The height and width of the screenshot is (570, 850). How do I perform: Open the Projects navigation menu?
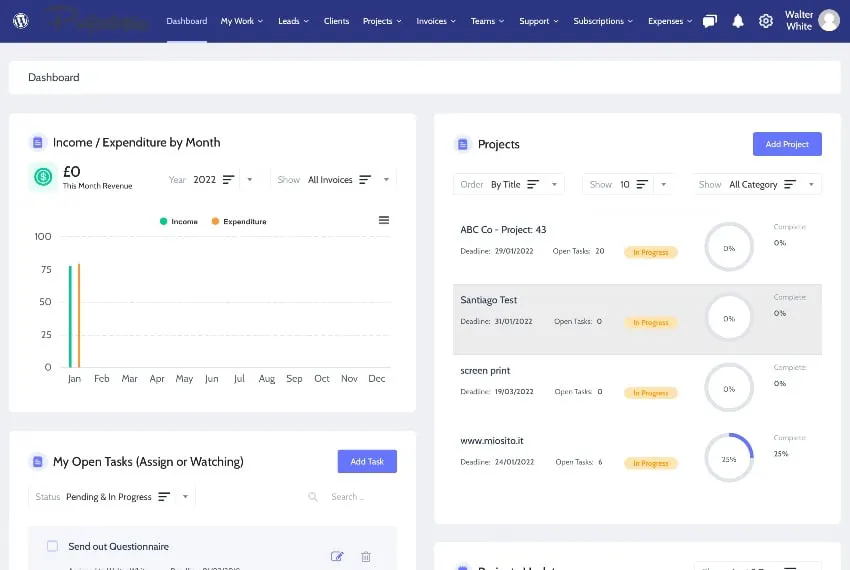click(x=382, y=21)
